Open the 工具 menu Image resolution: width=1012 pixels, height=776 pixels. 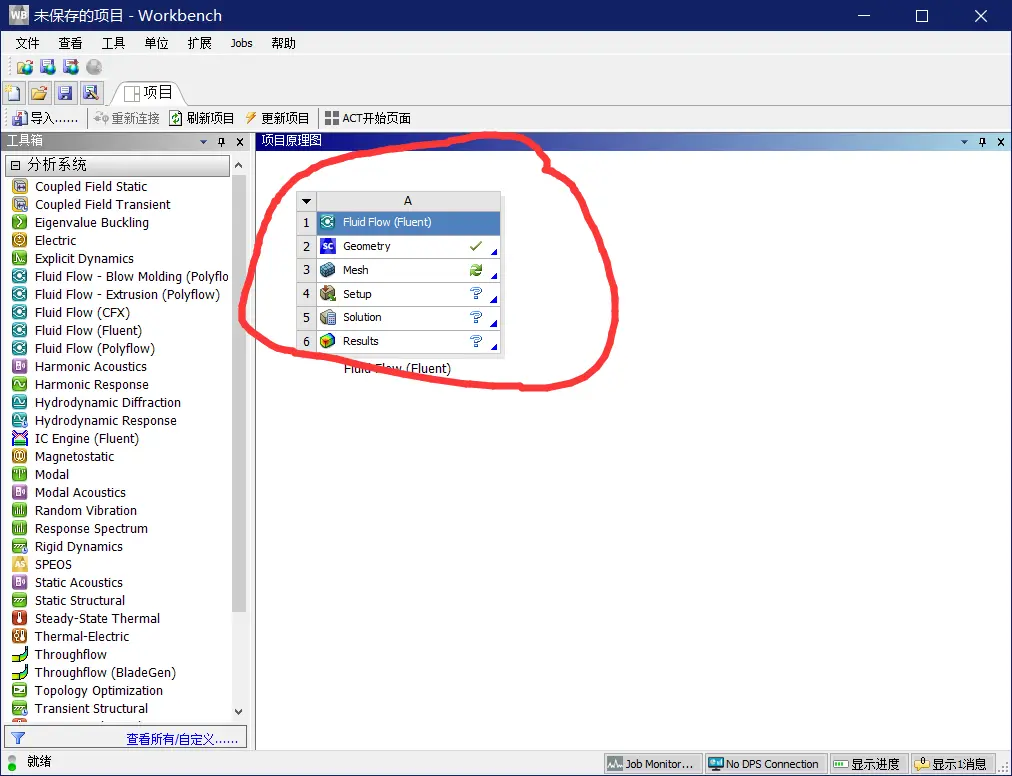[x=113, y=43]
